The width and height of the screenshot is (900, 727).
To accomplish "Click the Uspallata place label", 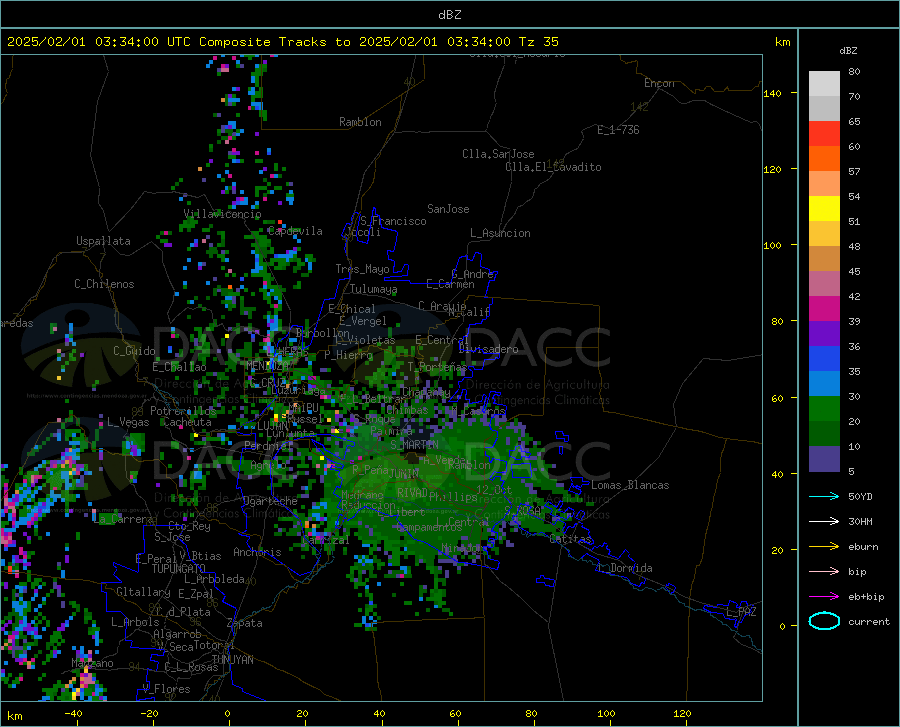I will click(103, 241).
